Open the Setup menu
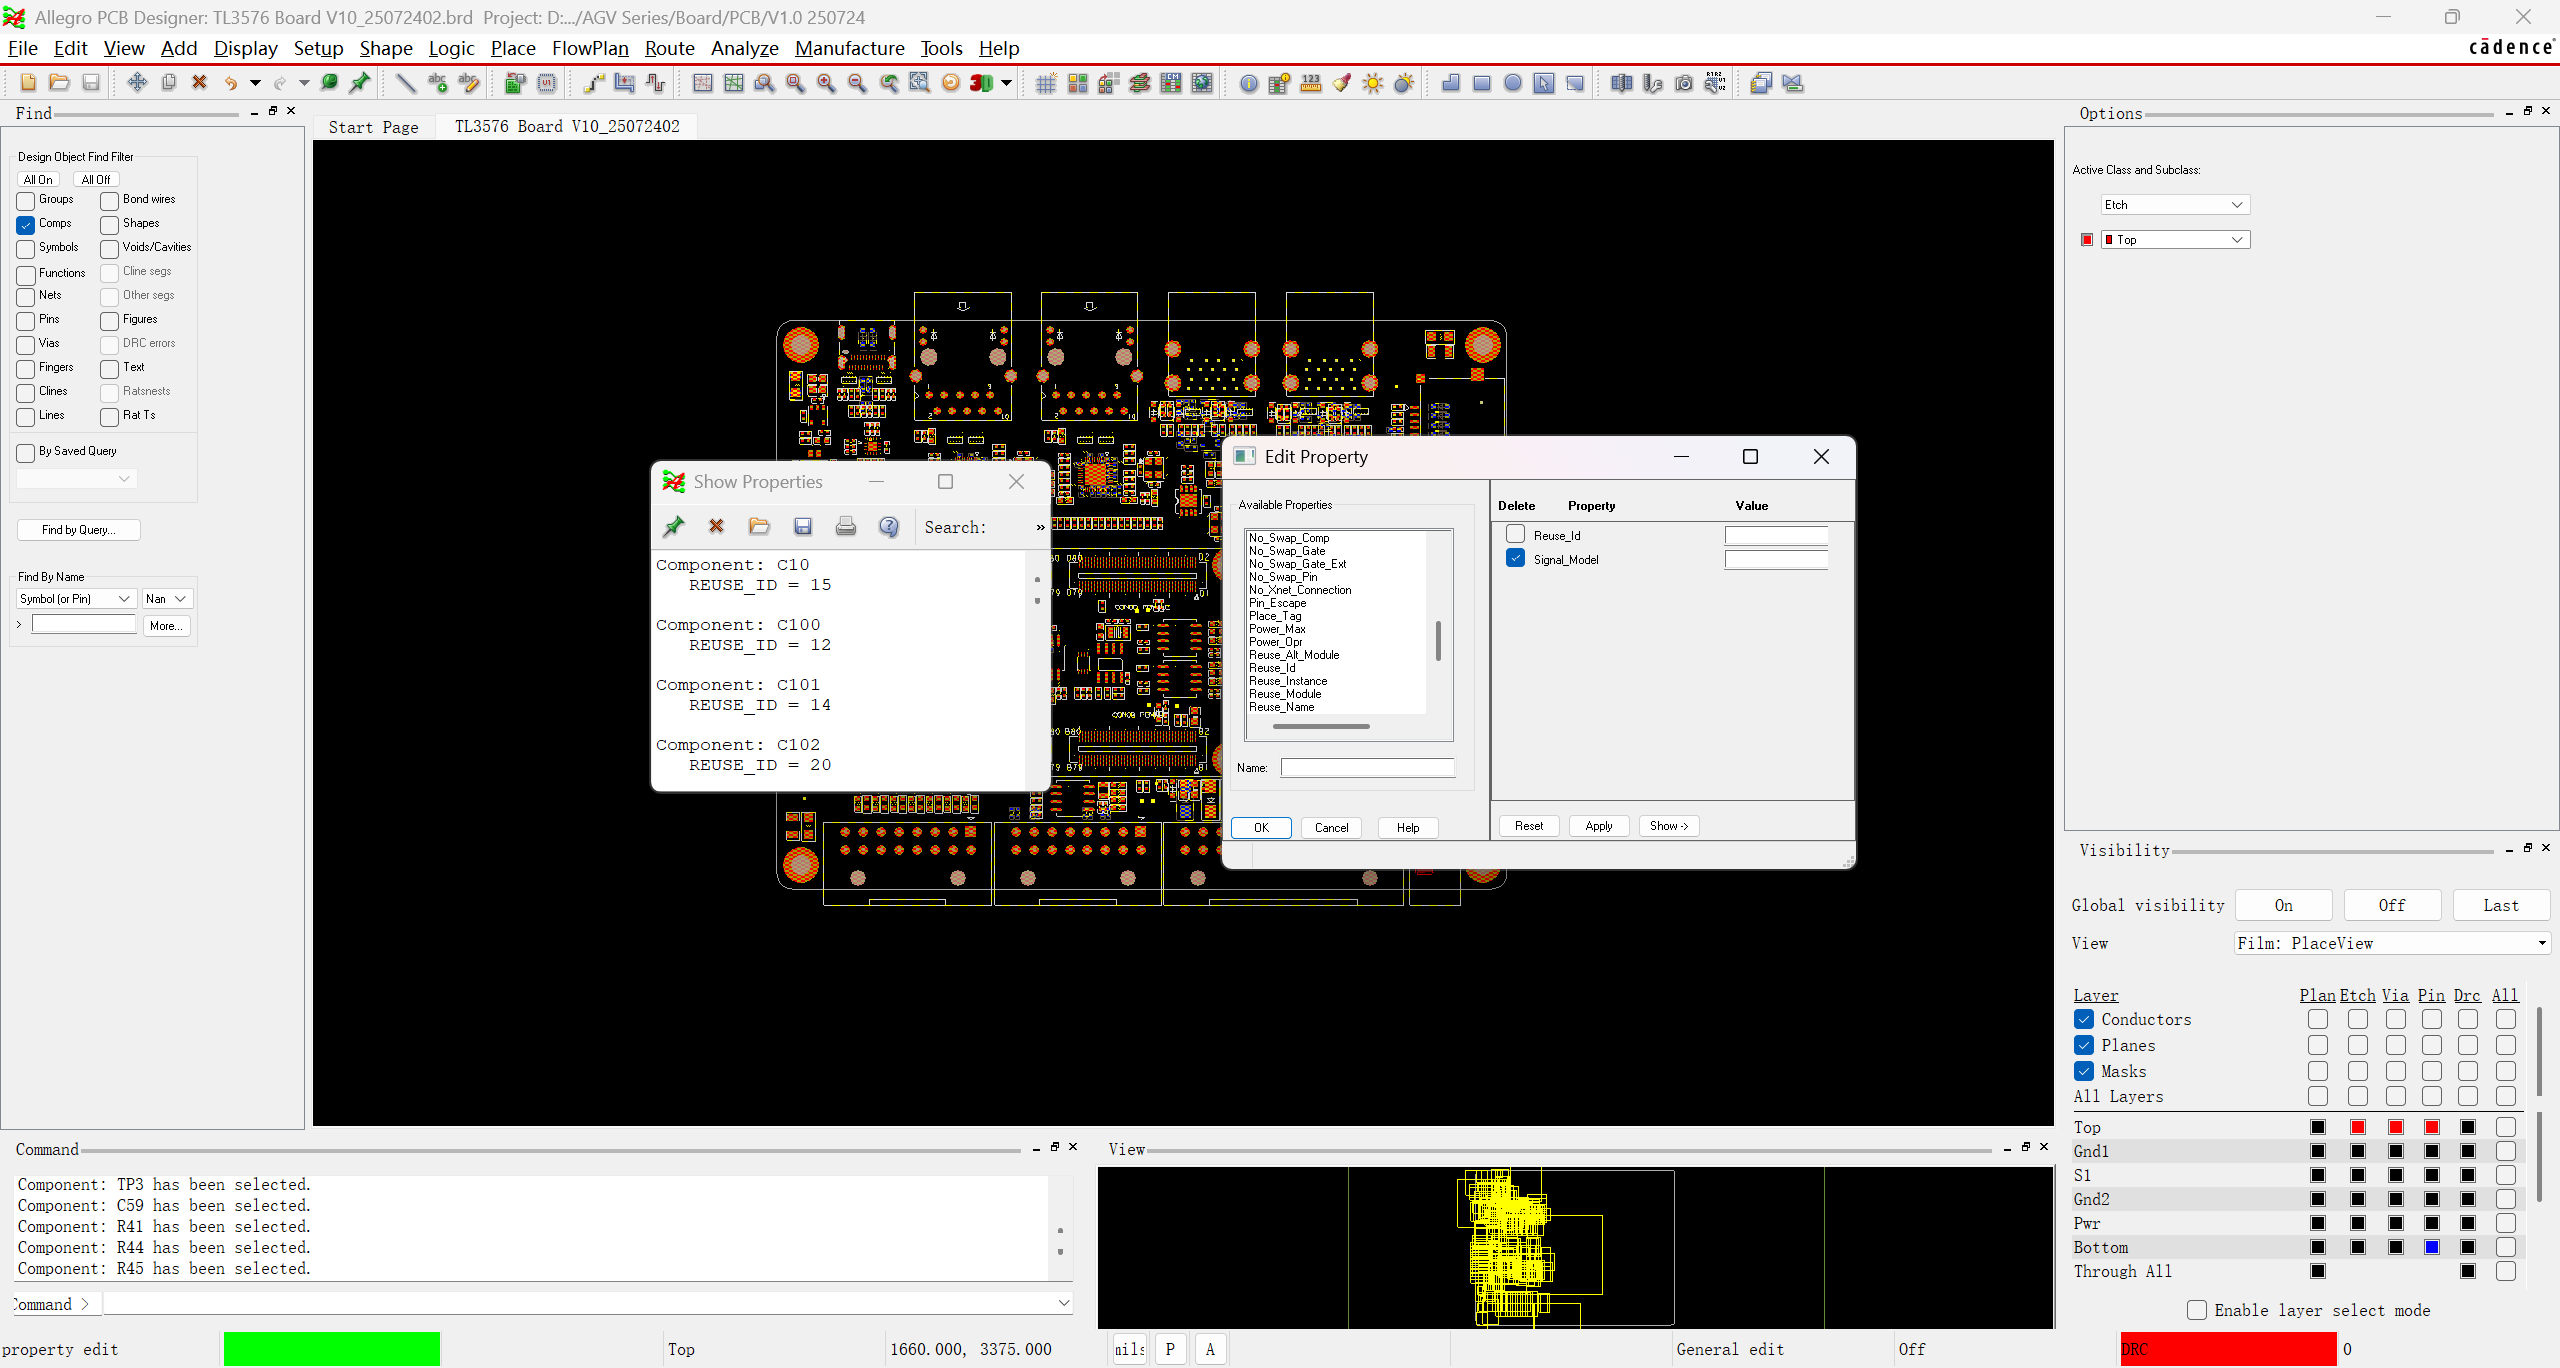The height and width of the screenshot is (1368, 2560). point(318,48)
